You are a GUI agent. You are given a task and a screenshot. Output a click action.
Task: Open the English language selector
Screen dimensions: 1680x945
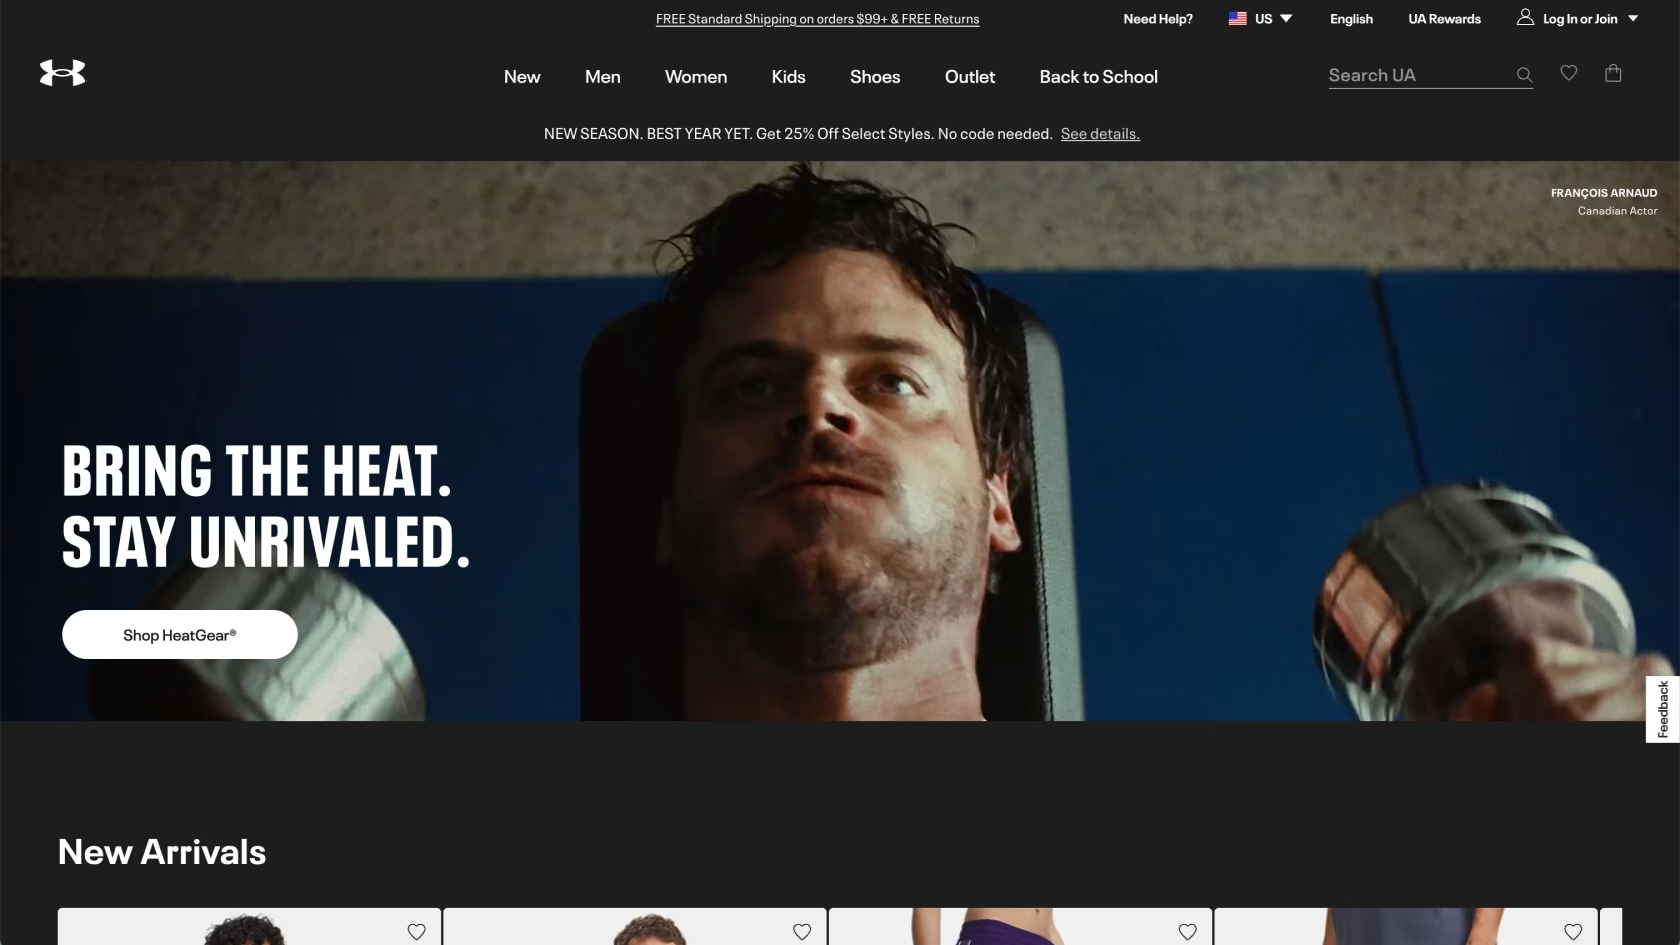1351,19
